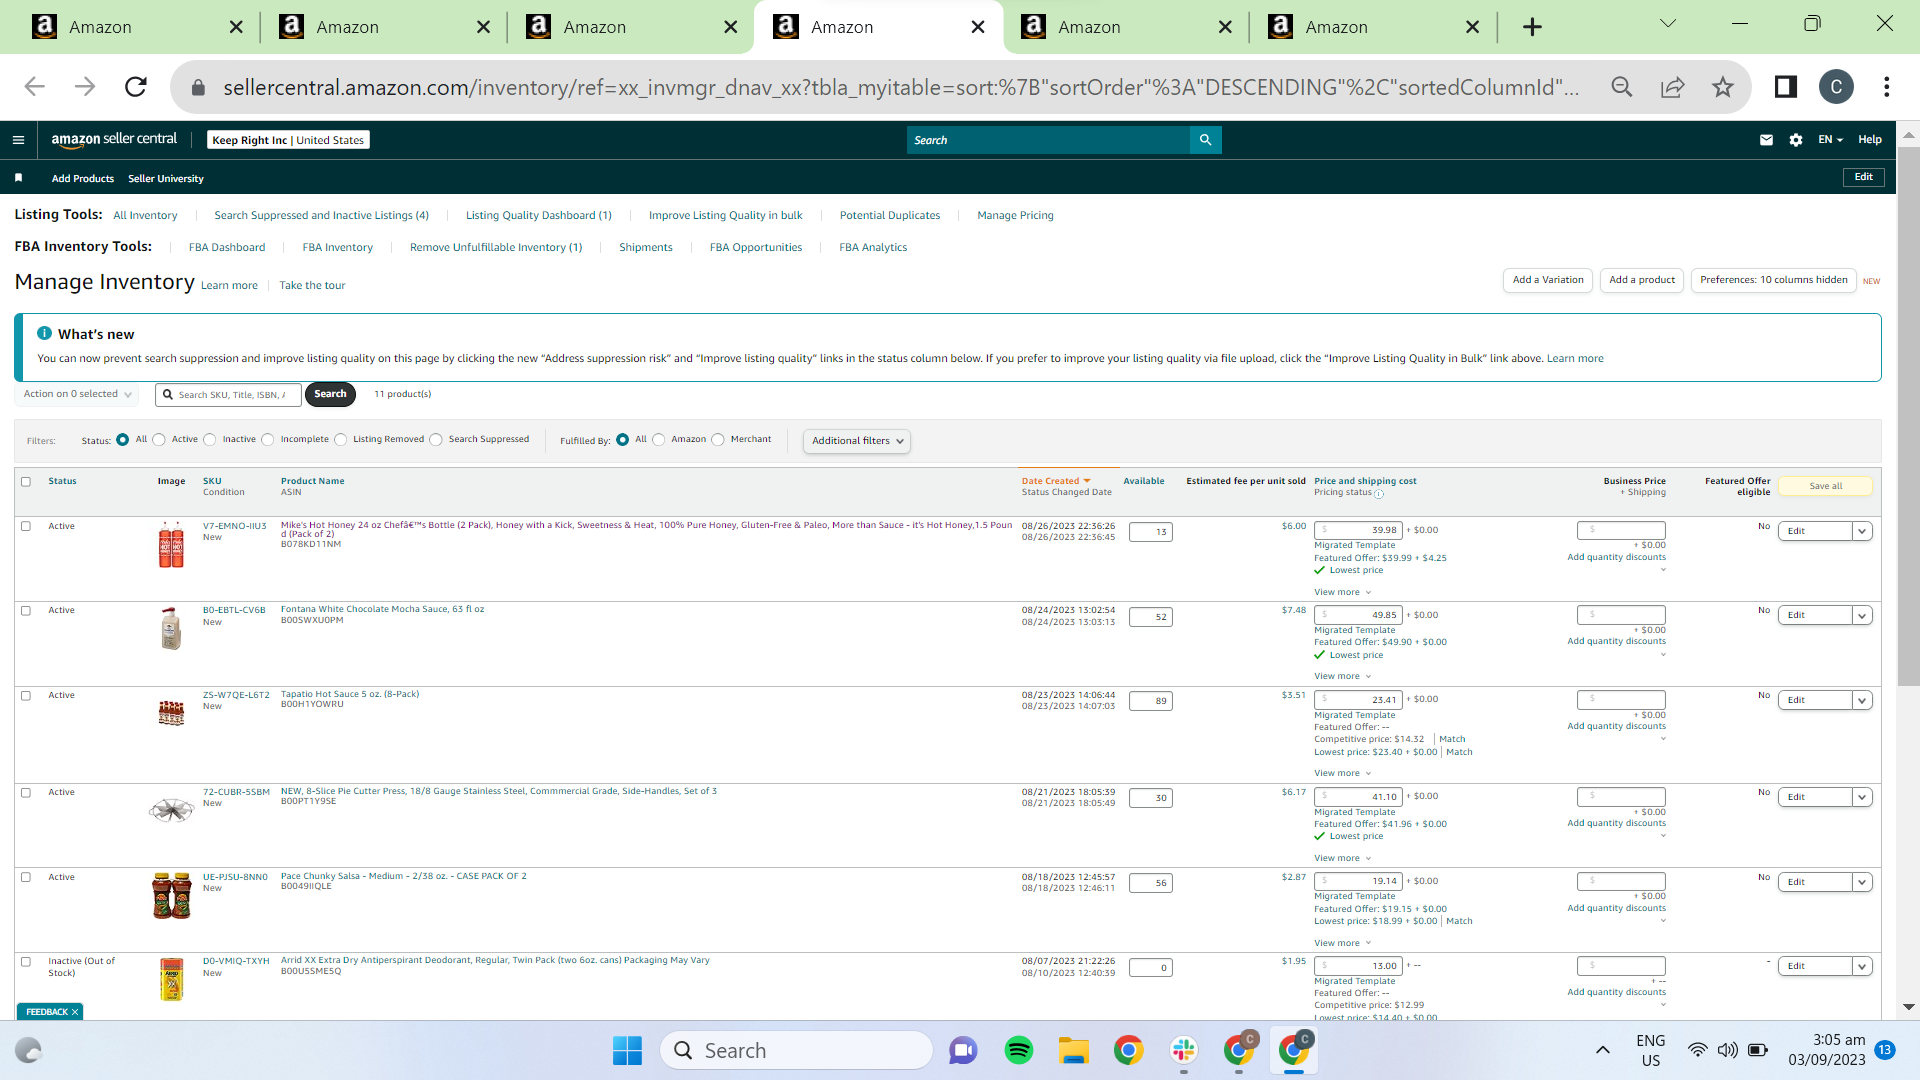Click Take the tour link
Image resolution: width=1920 pixels, height=1080 pixels.
312,286
